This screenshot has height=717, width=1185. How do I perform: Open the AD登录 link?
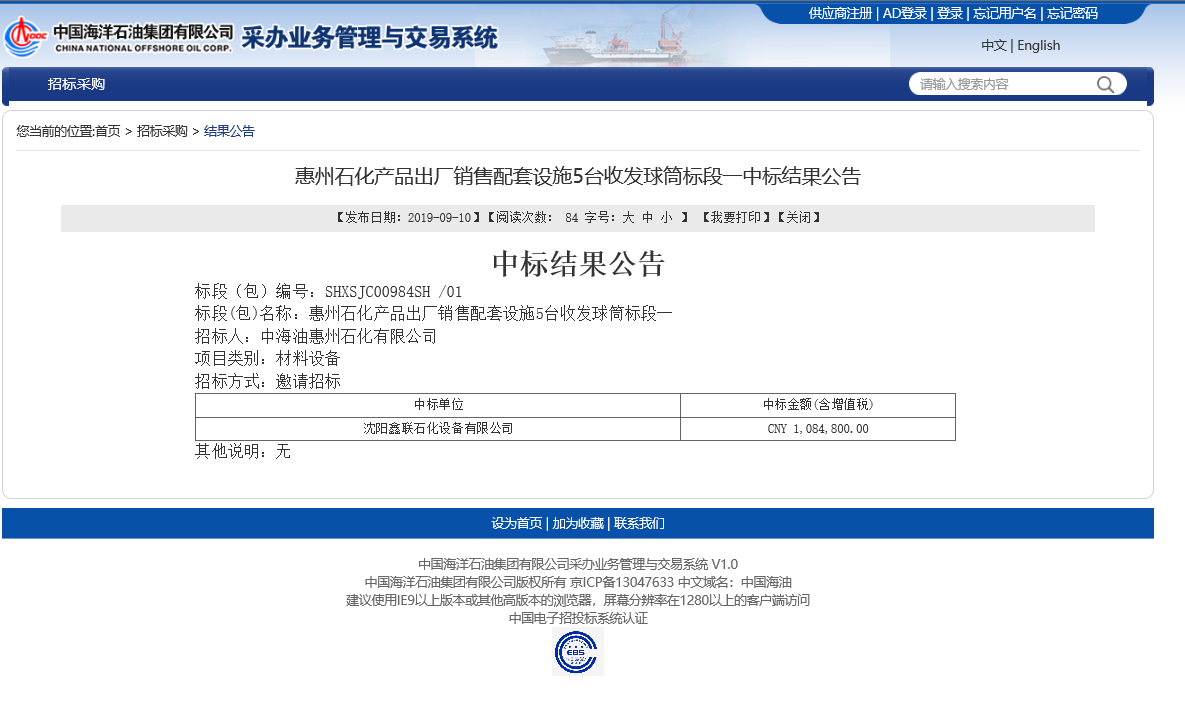pos(905,13)
